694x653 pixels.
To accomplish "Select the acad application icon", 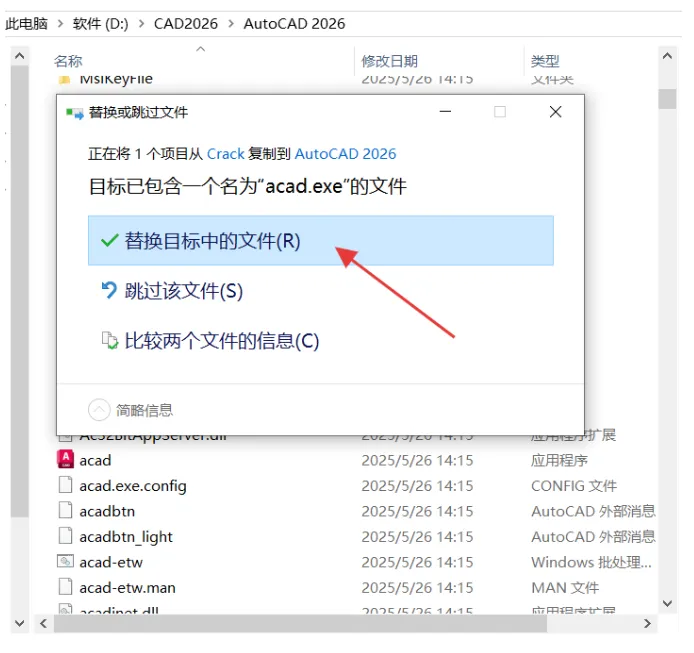I will (x=66, y=459).
